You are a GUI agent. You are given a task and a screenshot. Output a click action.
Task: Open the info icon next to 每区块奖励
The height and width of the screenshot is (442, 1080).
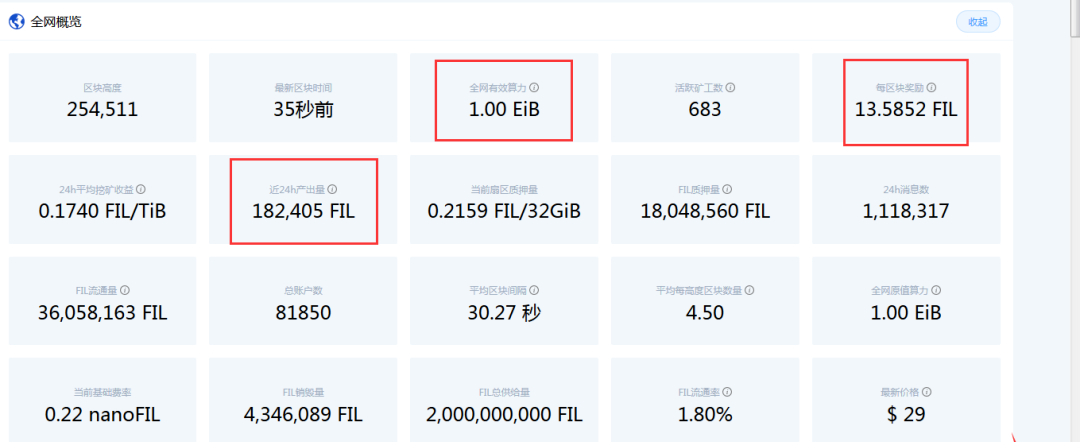pos(931,88)
